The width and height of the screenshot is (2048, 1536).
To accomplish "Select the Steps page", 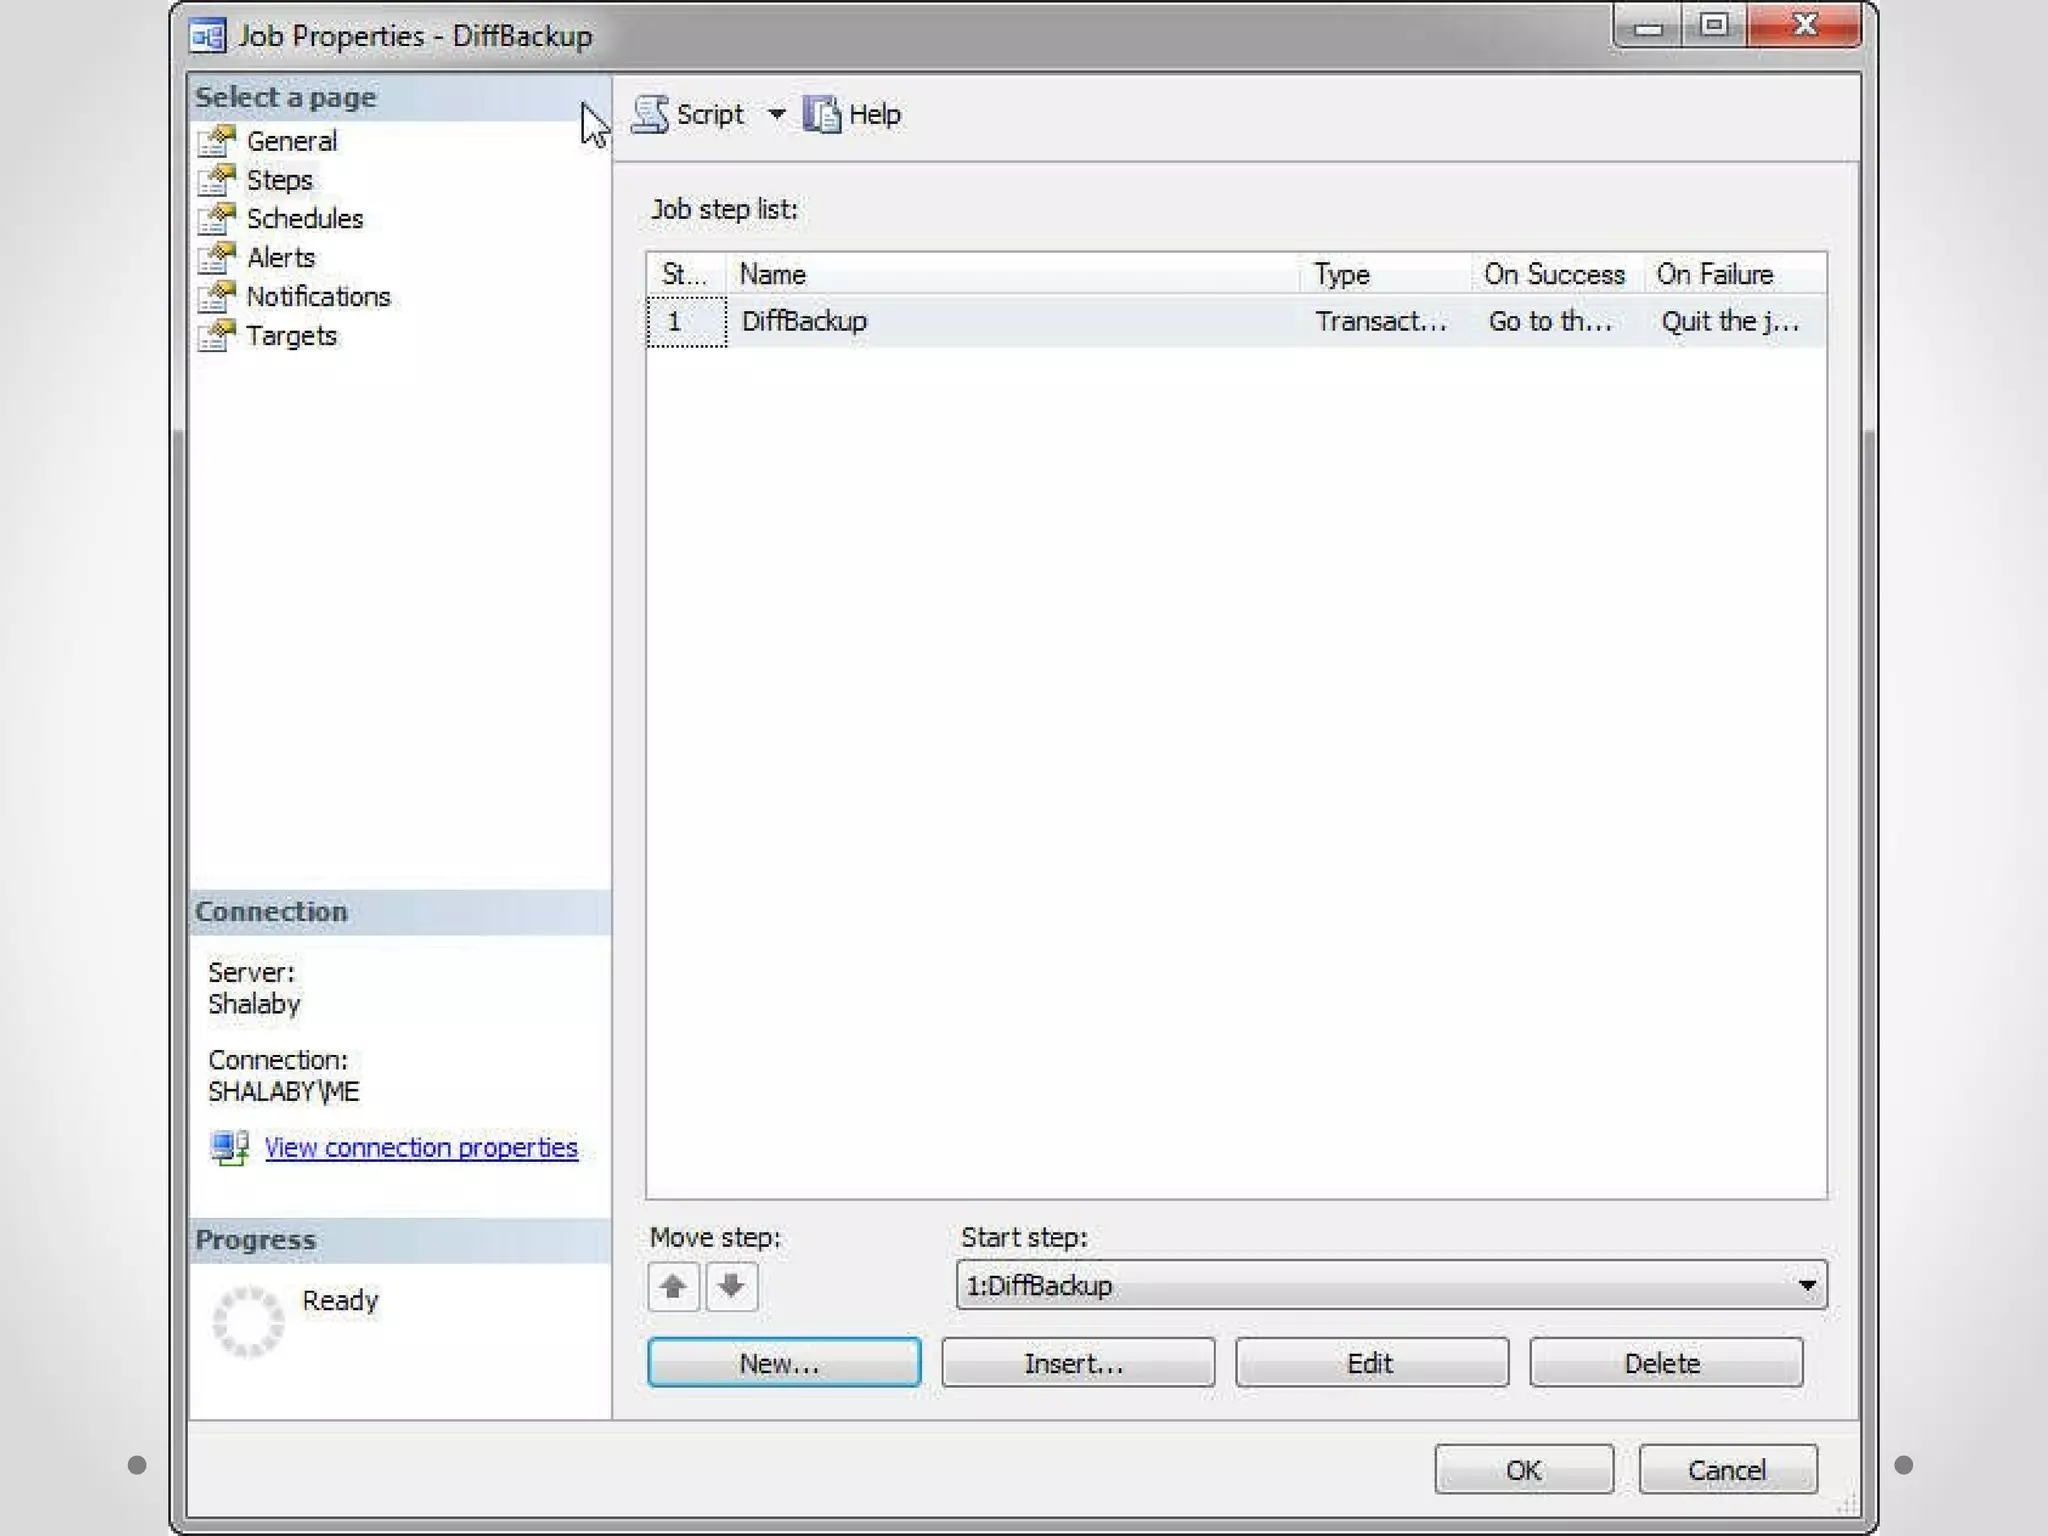I will (279, 180).
